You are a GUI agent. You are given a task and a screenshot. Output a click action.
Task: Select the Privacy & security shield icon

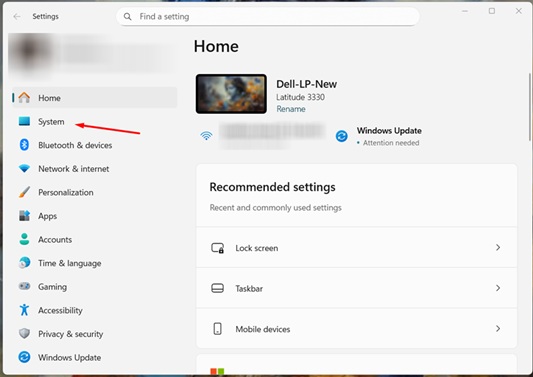24,333
